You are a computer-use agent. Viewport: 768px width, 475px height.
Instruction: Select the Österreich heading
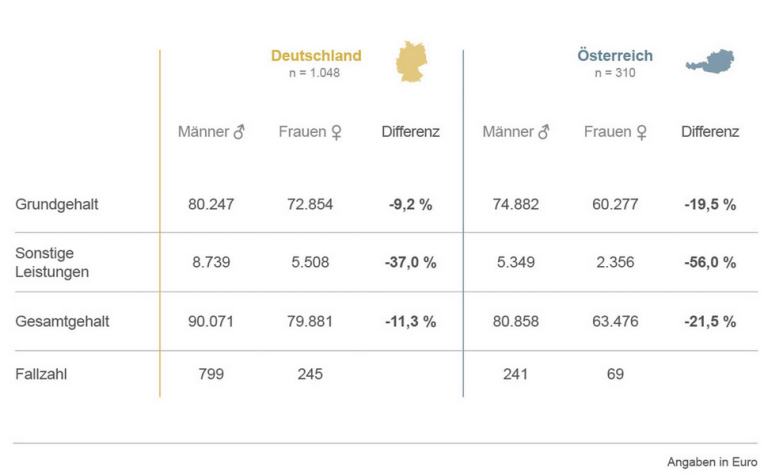click(x=615, y=55)
